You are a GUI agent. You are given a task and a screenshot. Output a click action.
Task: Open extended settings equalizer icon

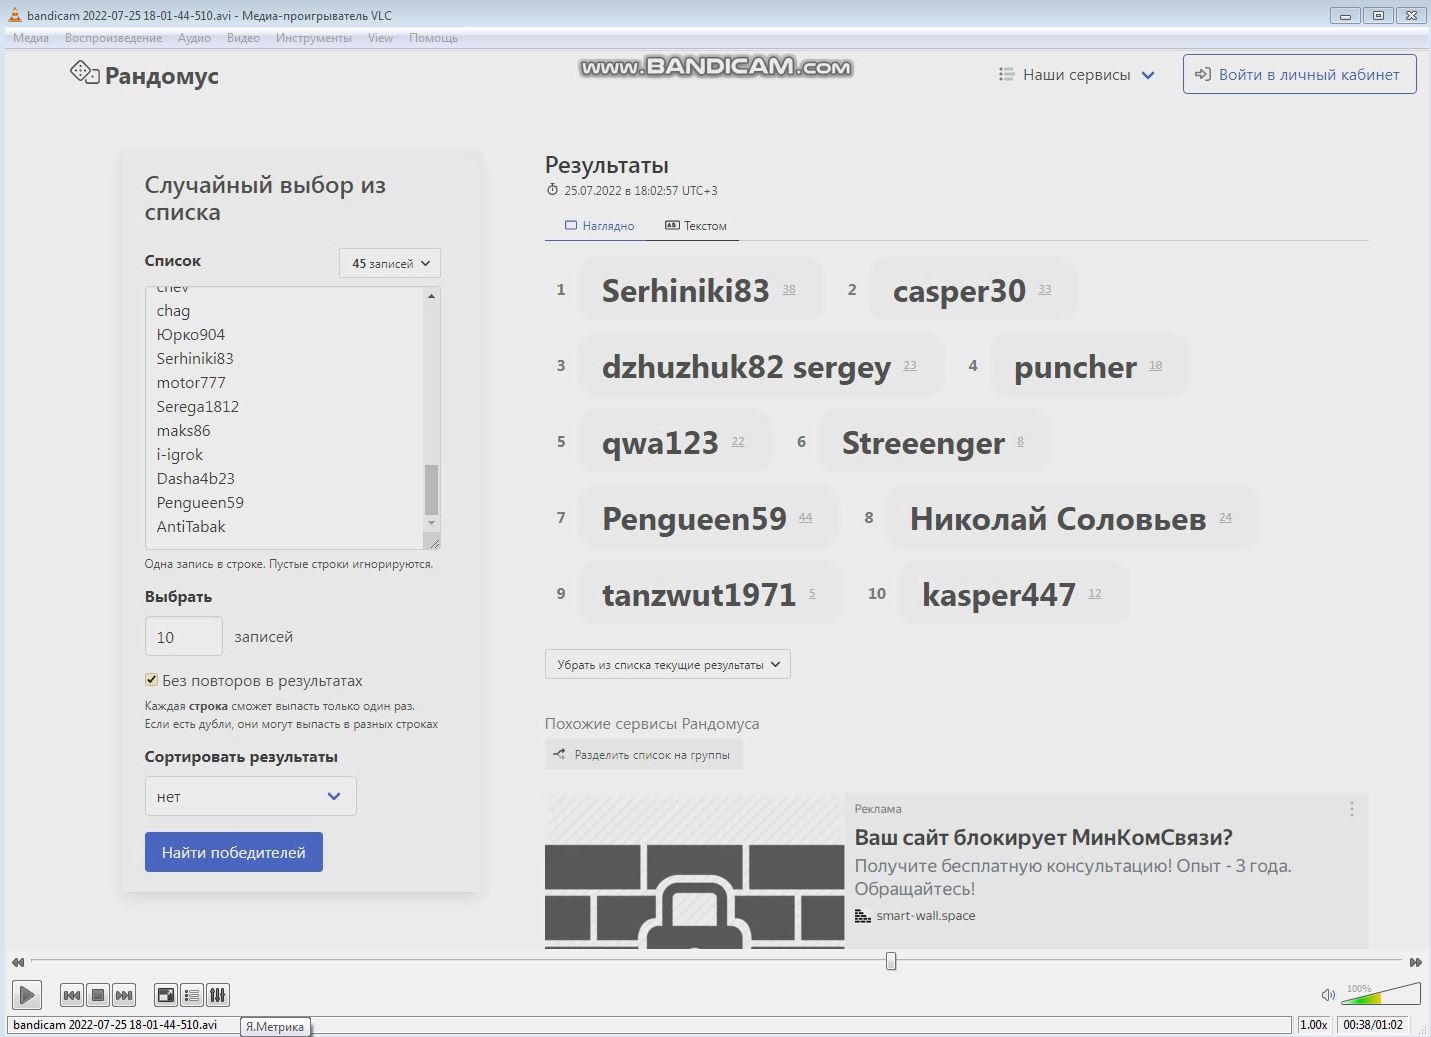tap(218, 995)
